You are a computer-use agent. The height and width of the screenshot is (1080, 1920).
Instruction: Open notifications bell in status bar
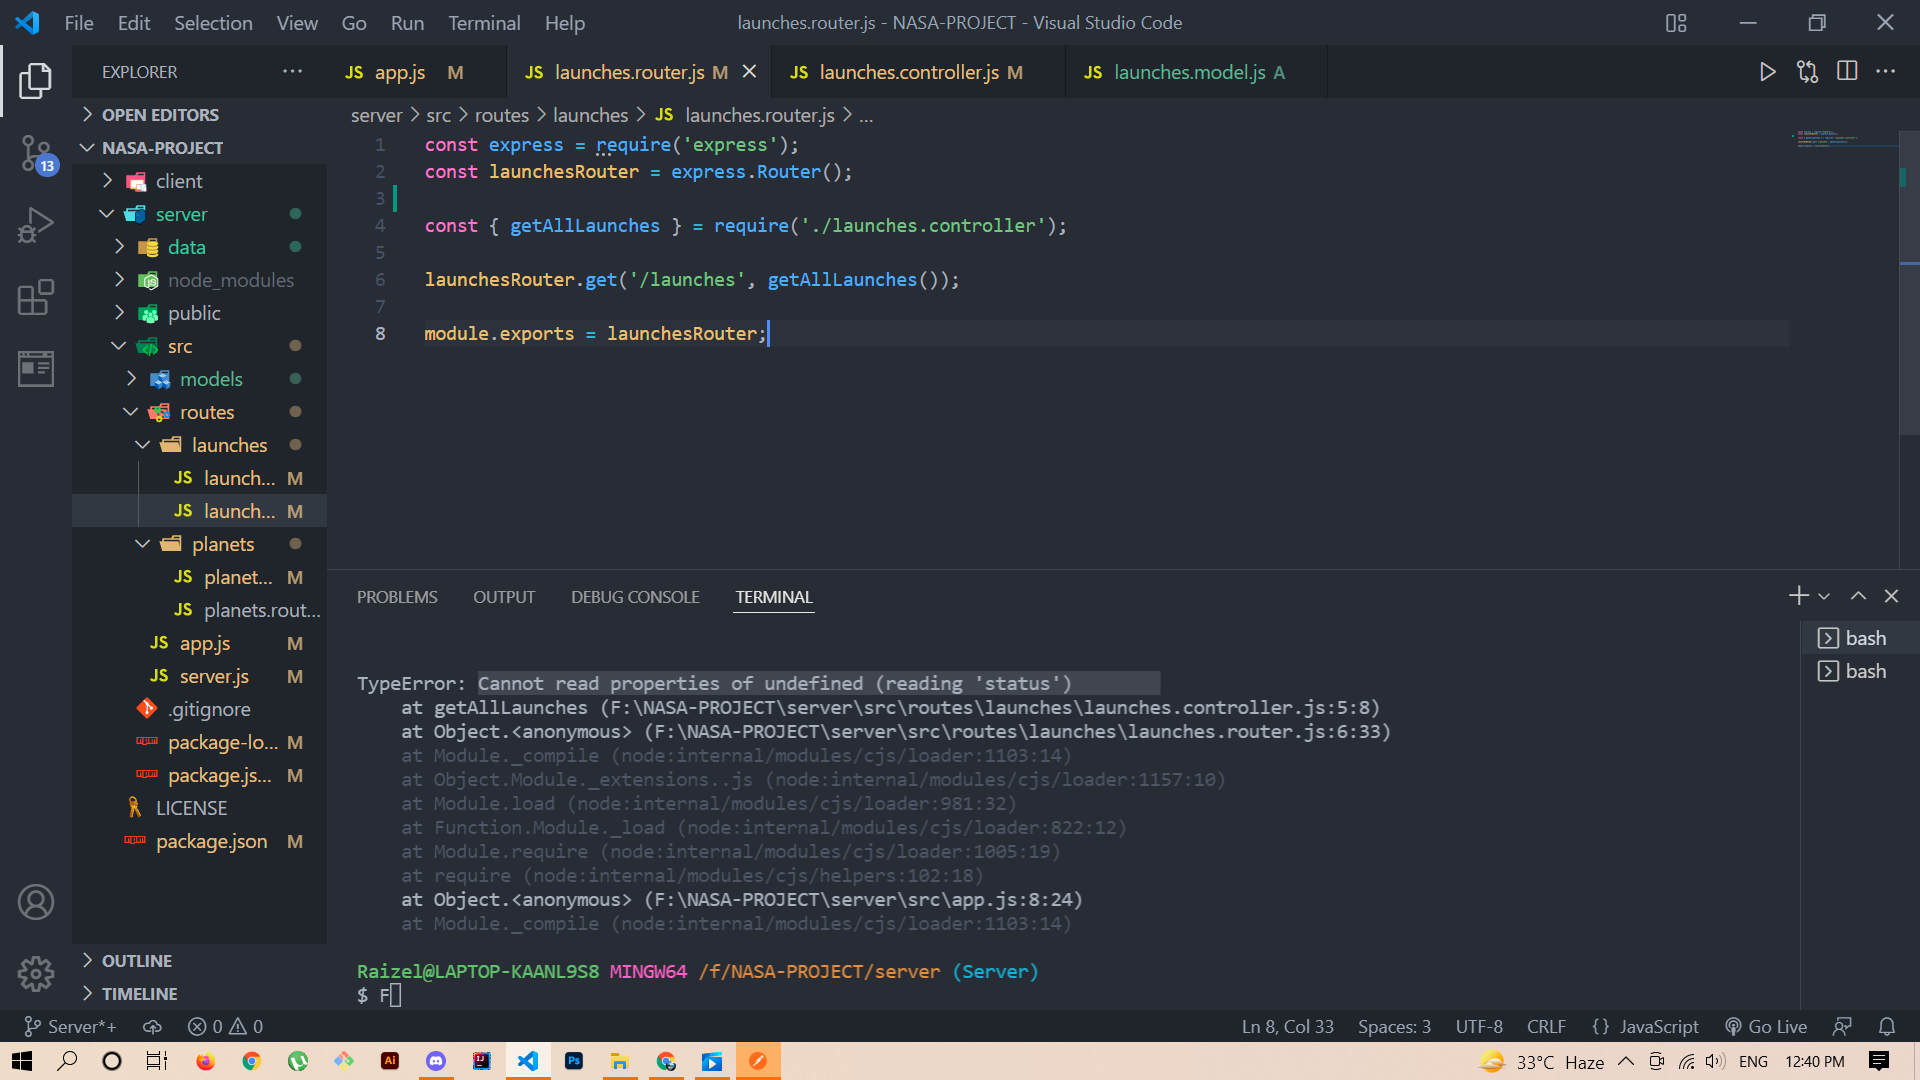coord(1887,1026)
